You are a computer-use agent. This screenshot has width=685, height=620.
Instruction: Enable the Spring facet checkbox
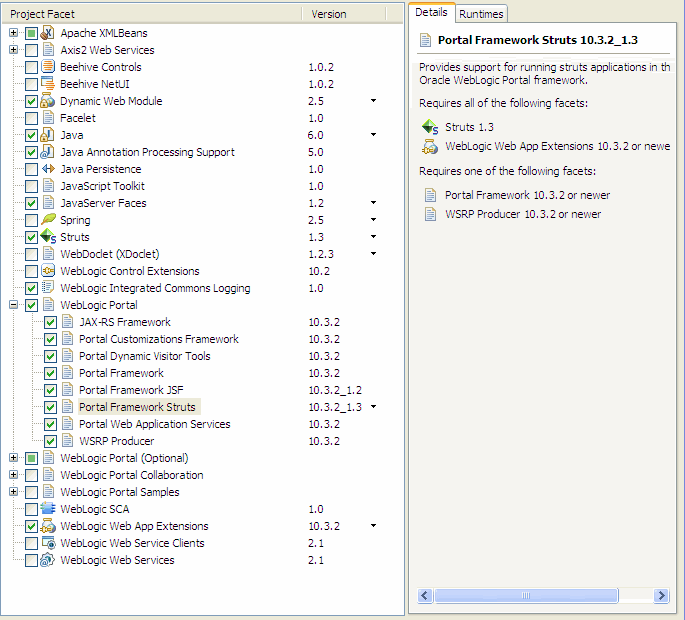(x=31, y=220)
